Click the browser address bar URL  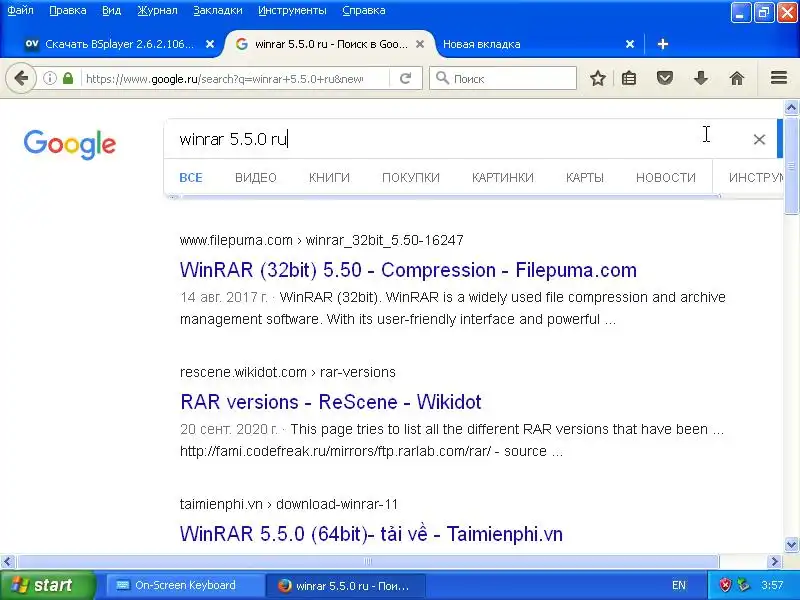(x=224, y=79)
